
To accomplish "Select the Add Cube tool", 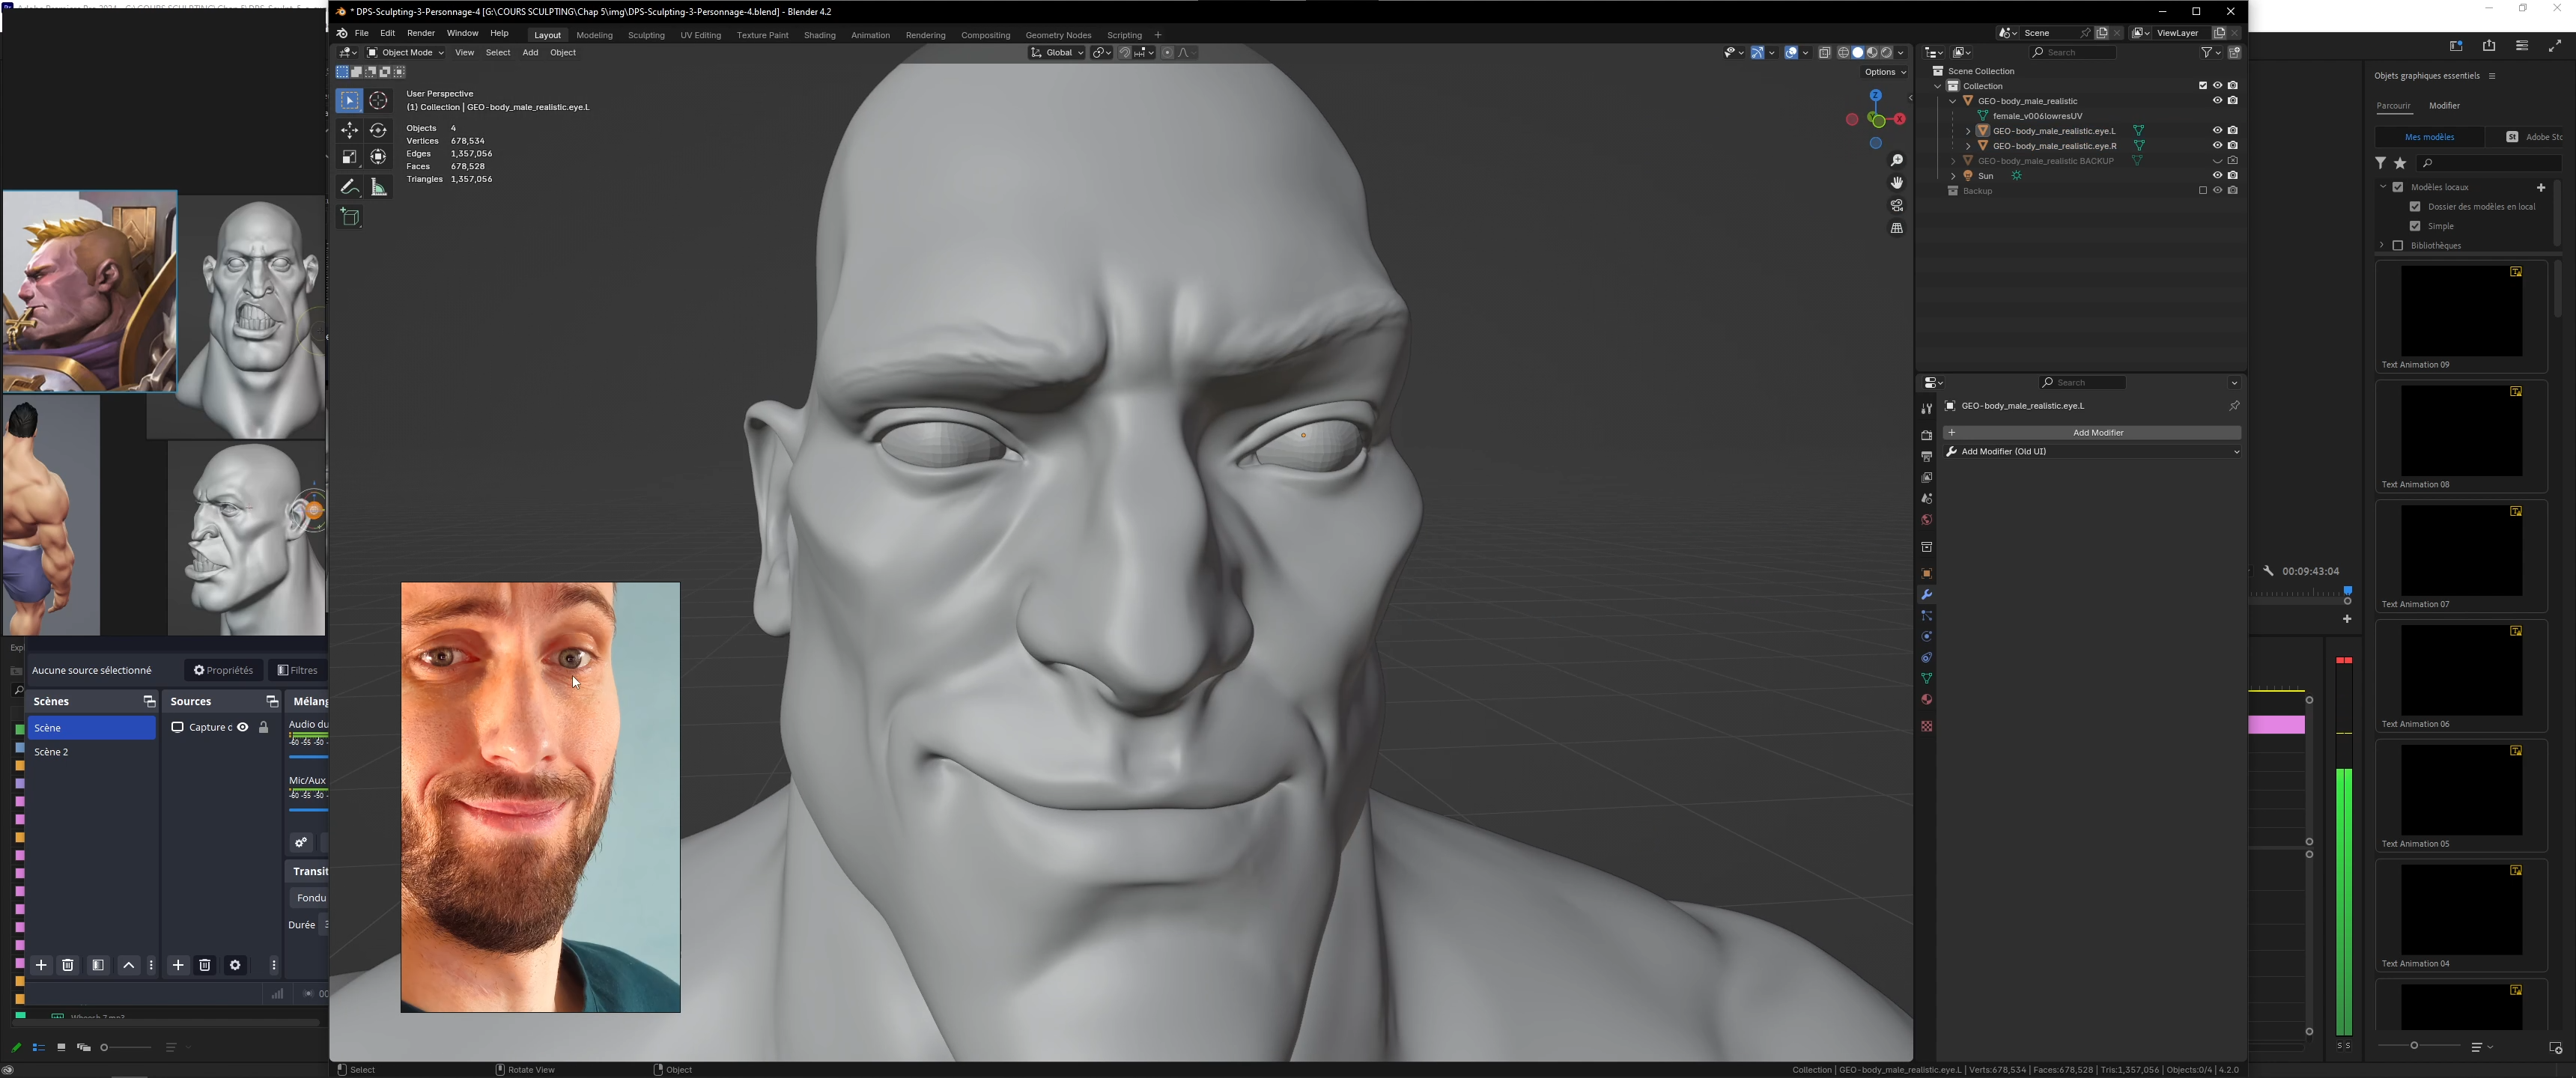I will (x=349, y=217).
